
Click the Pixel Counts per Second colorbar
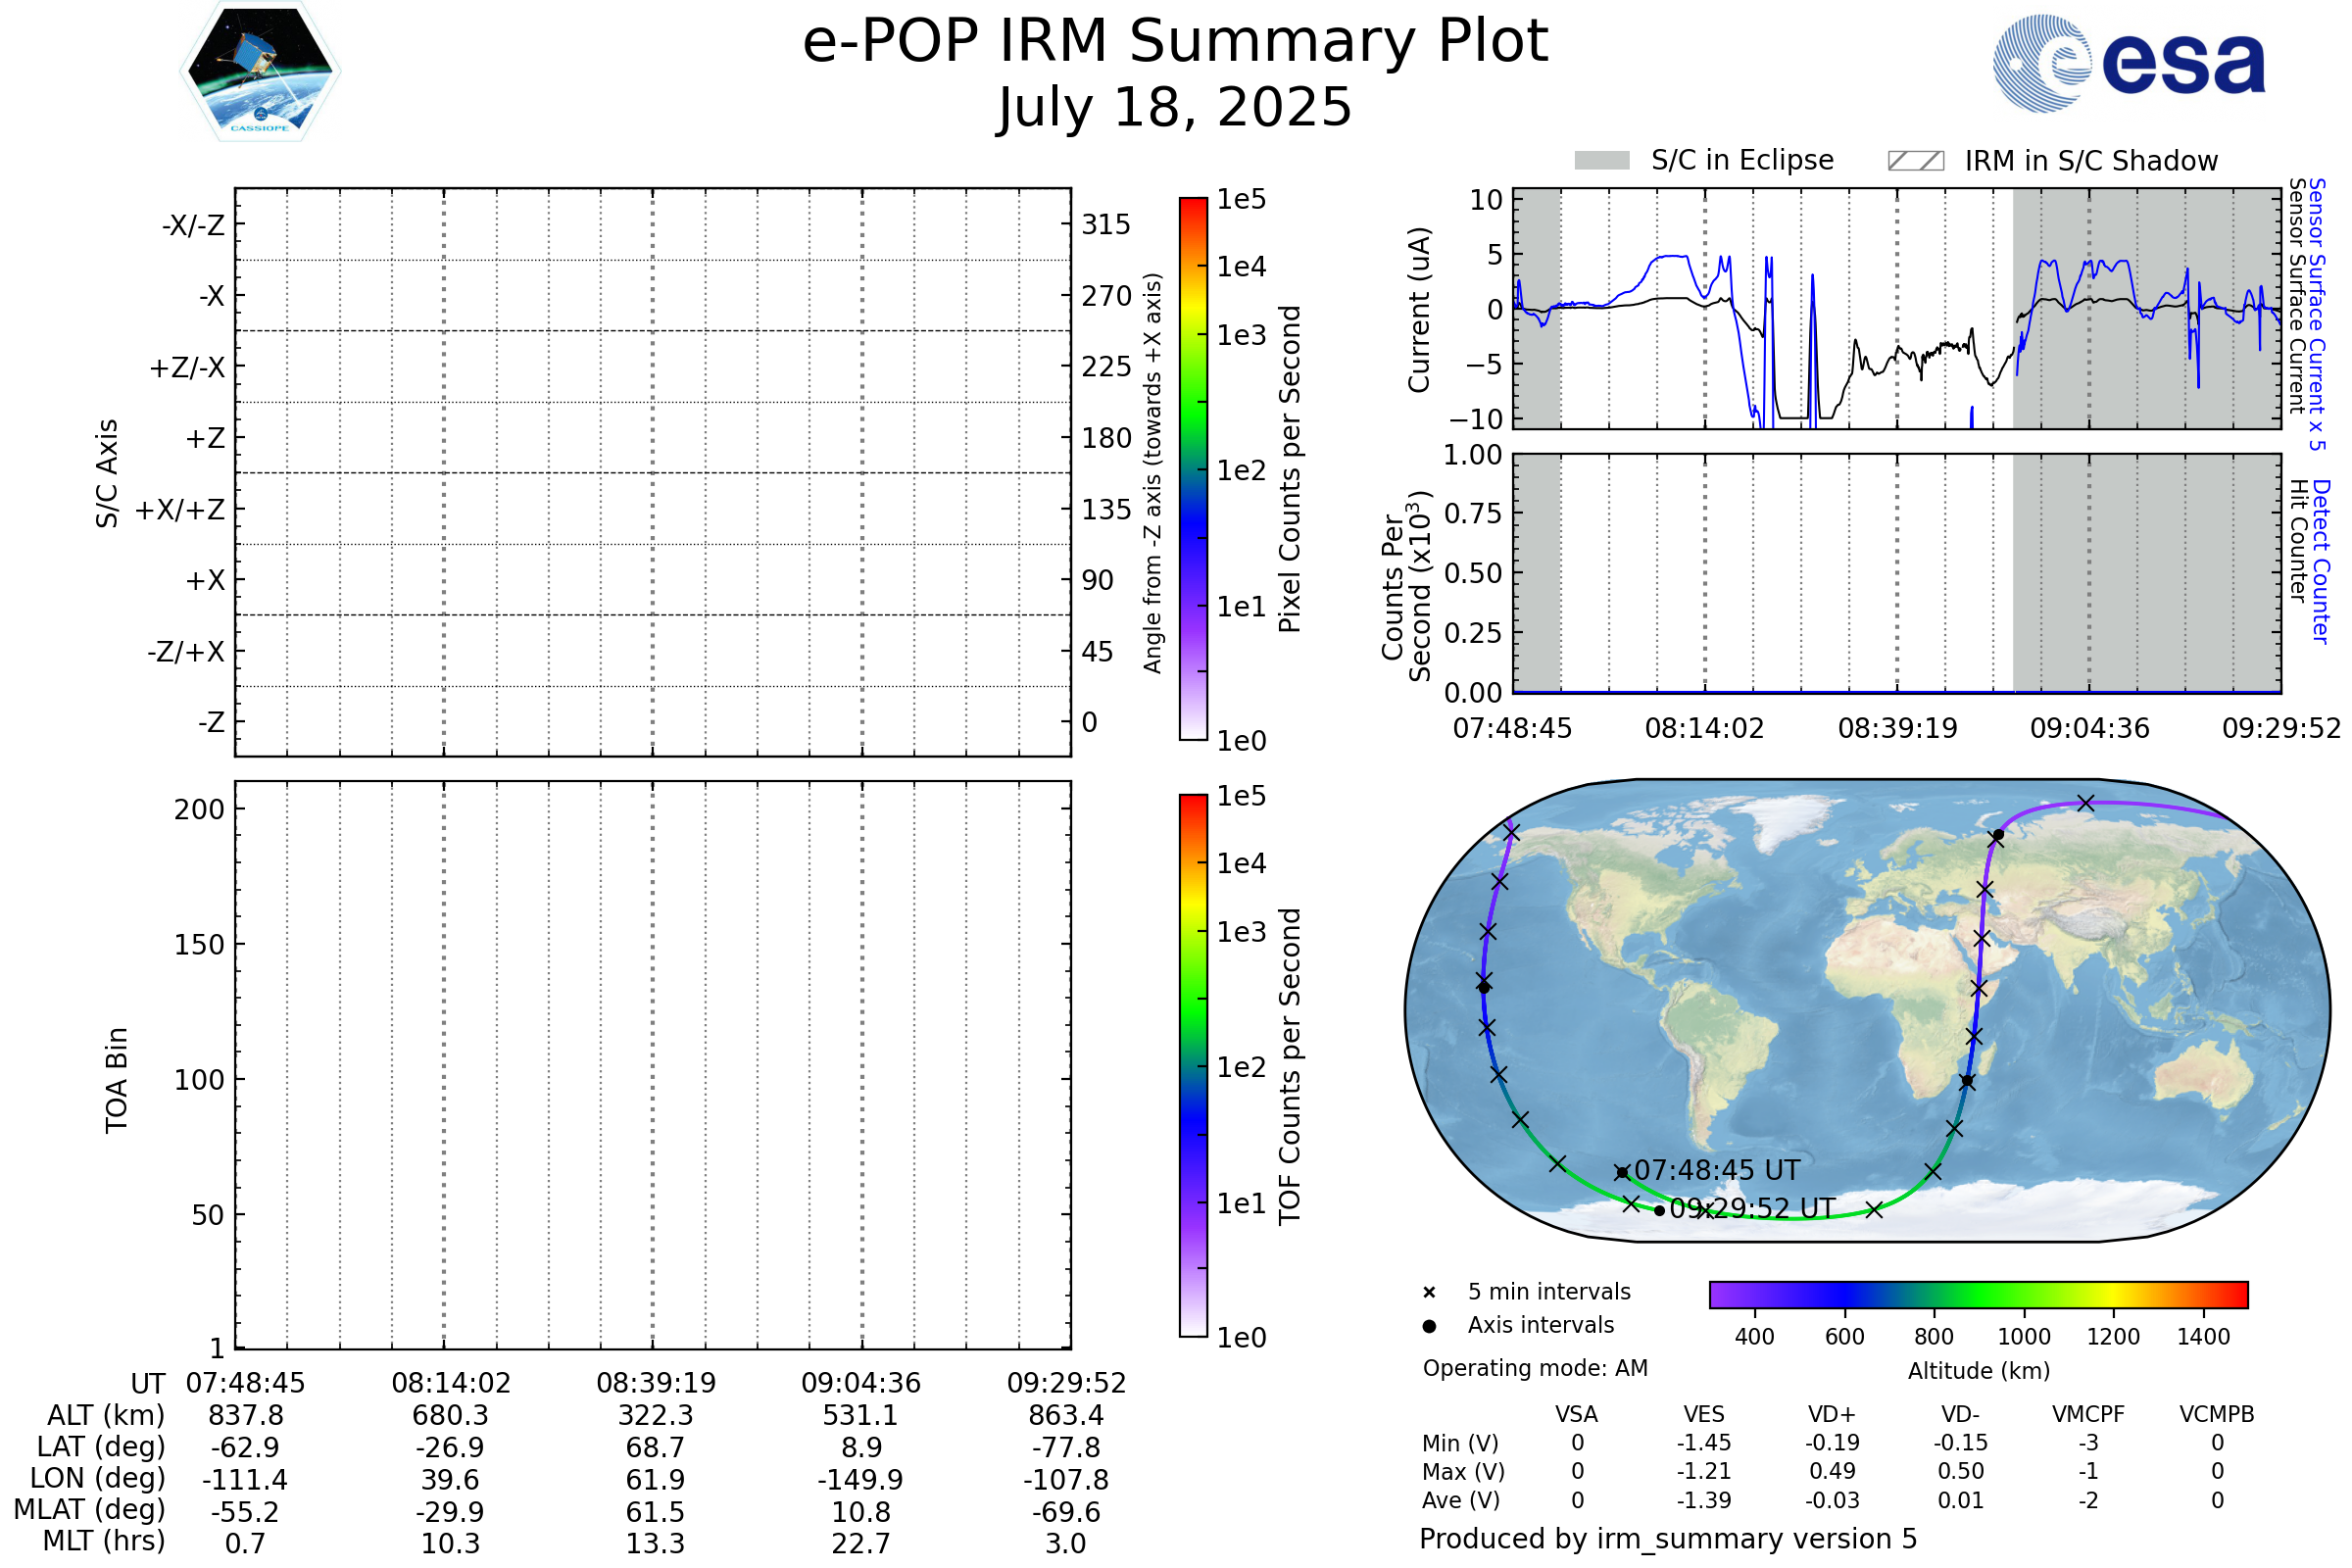(1193, 469)
